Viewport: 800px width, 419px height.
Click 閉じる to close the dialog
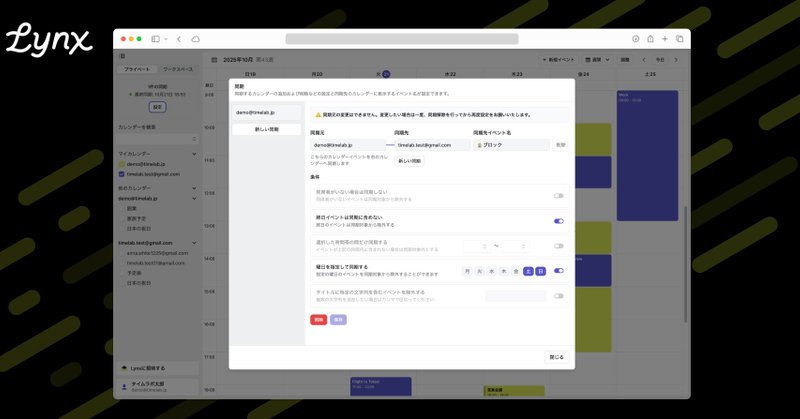tap(556, 357)
